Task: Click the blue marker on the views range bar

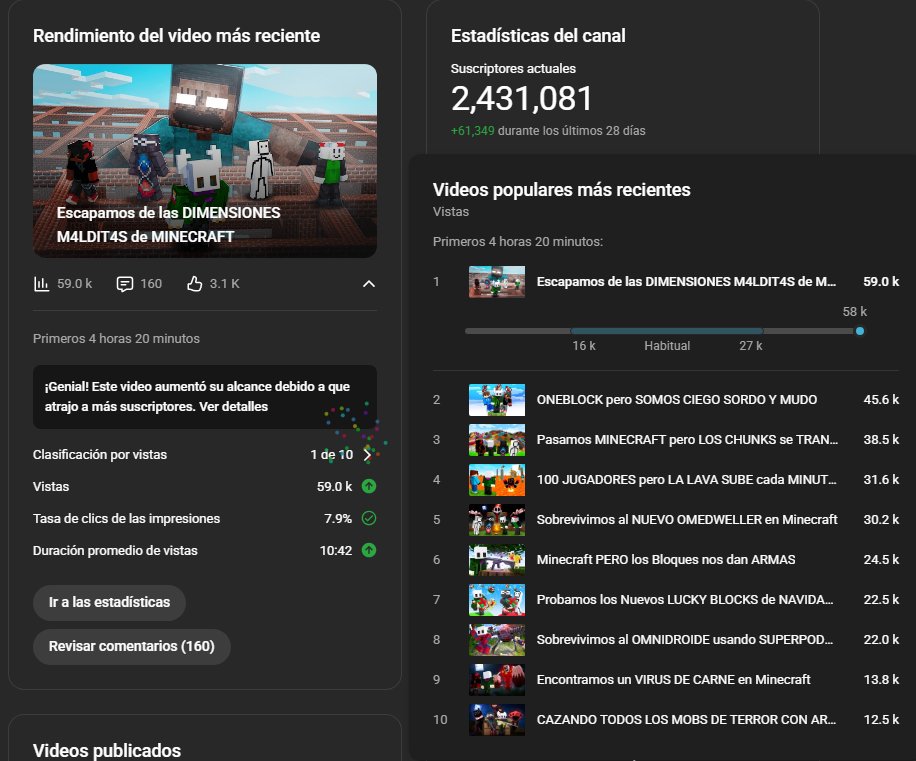Action: (860, 331)
